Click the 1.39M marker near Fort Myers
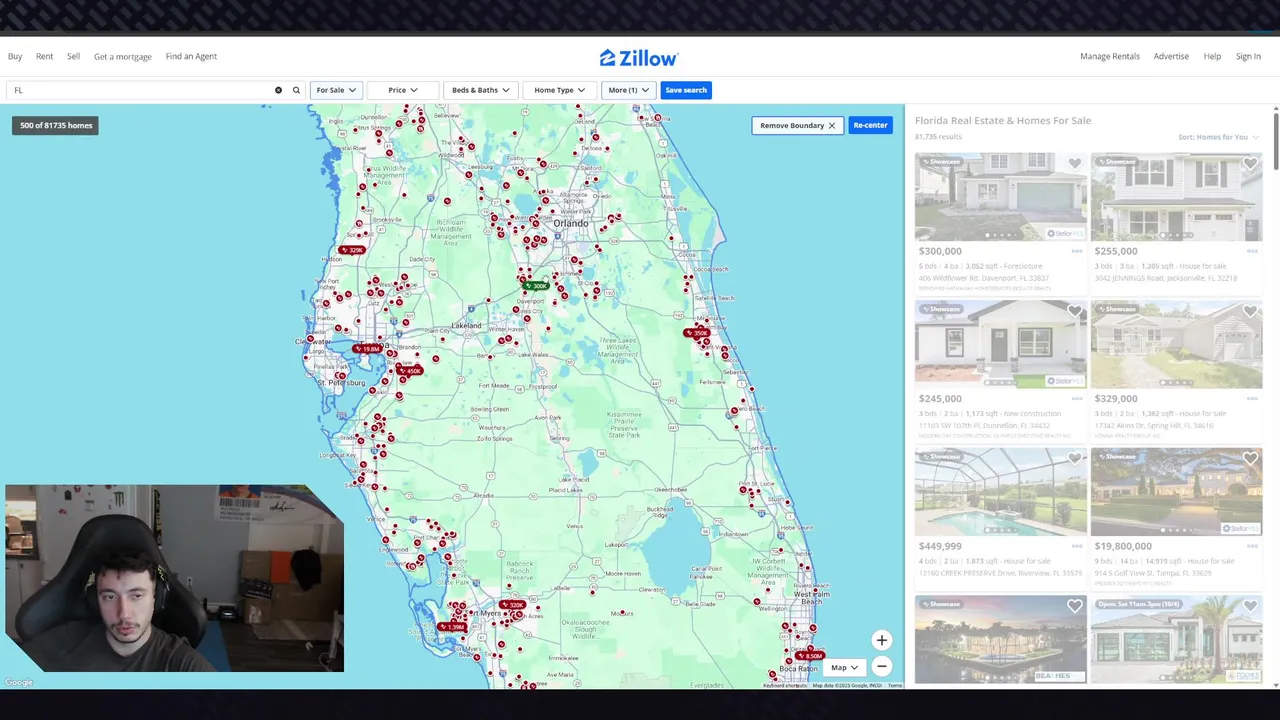 (452, 627)
